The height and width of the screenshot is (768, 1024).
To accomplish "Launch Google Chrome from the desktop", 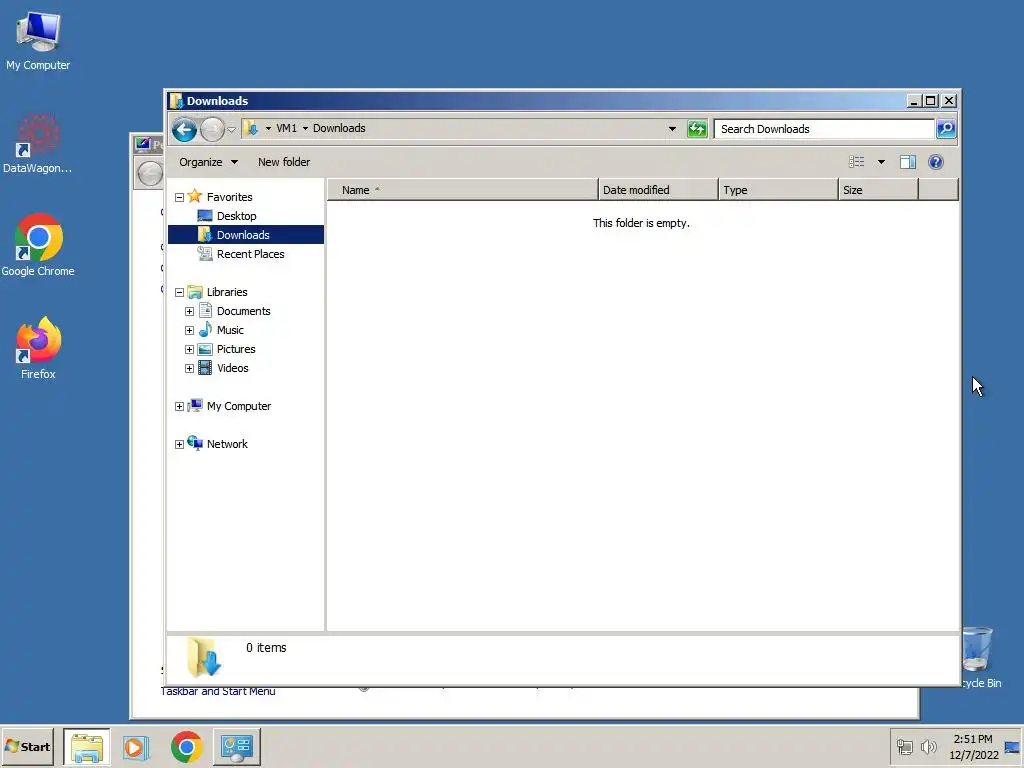I will 38,246.
